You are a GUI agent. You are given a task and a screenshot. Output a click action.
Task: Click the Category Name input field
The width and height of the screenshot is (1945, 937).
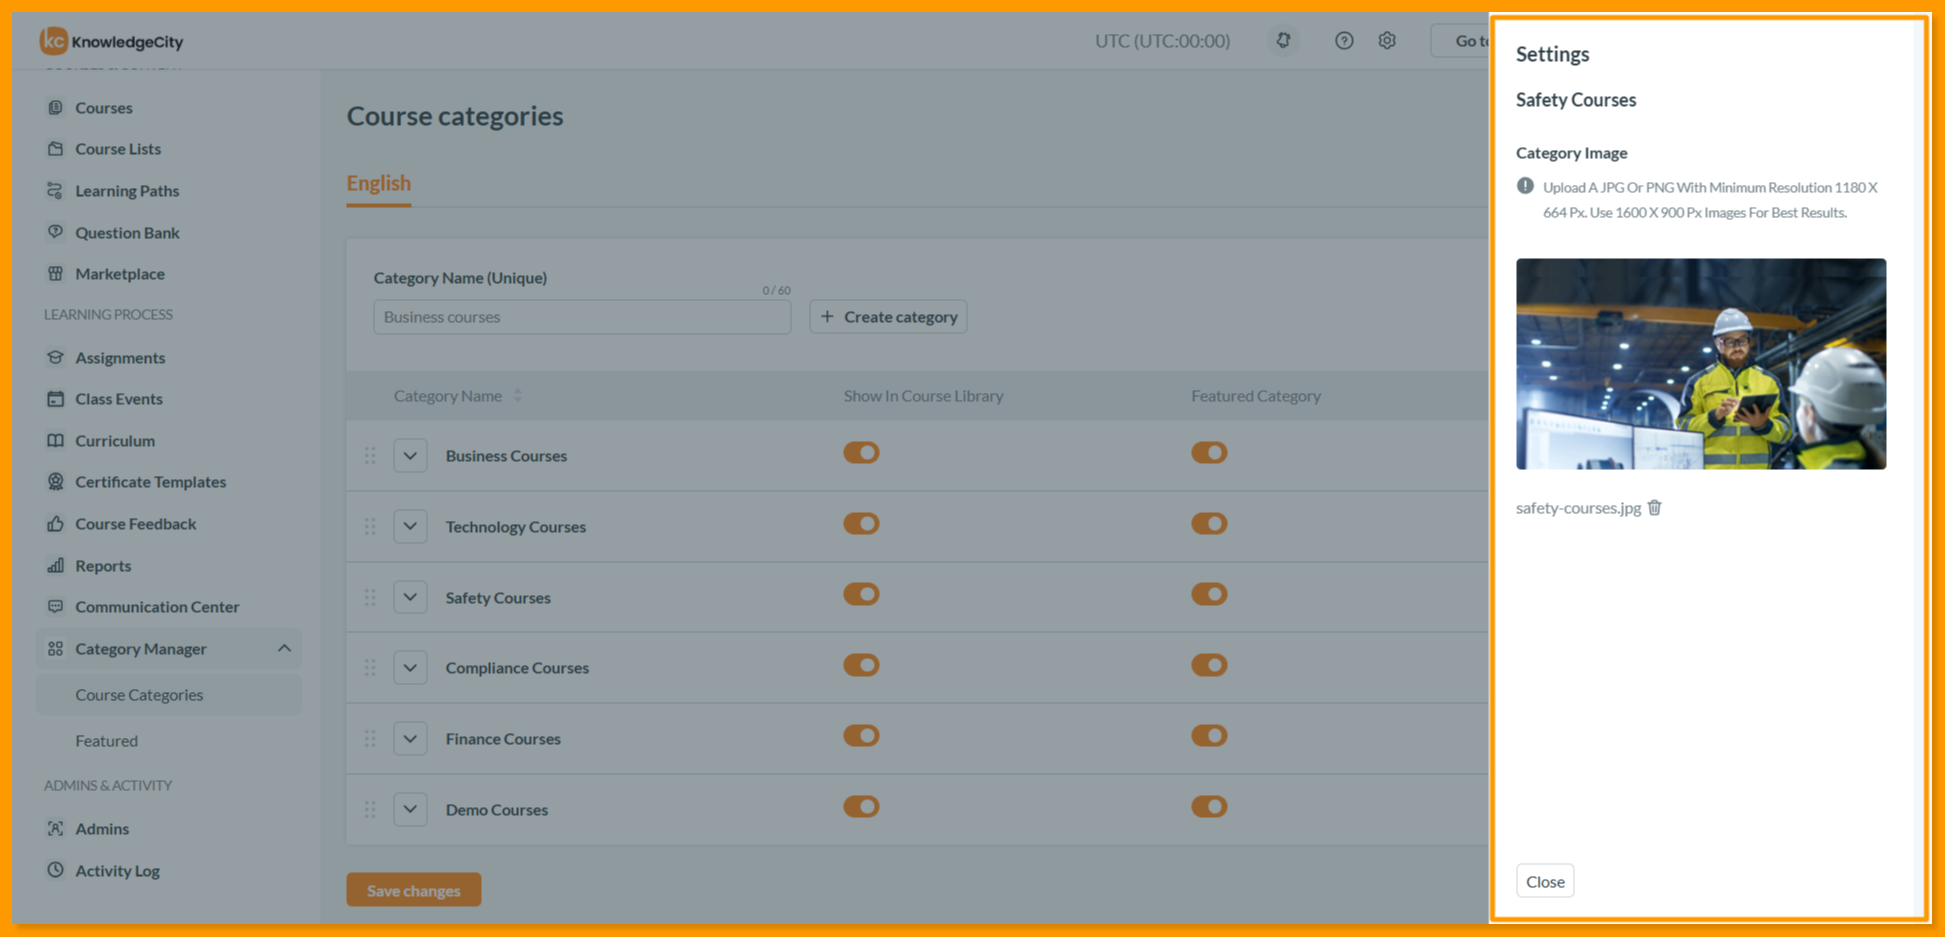click(582, 316)
